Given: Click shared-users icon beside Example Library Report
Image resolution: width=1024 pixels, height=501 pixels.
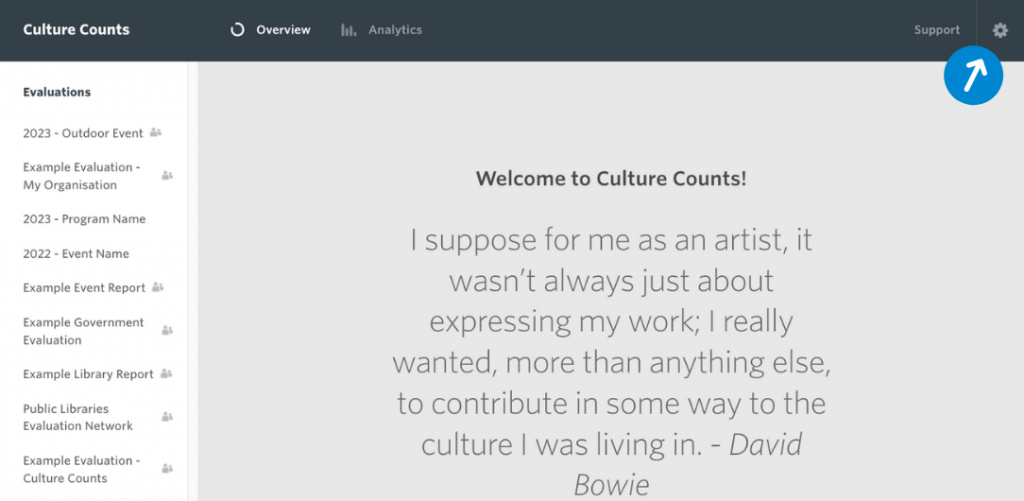Looking at the screenshot, I should [166, 374].
